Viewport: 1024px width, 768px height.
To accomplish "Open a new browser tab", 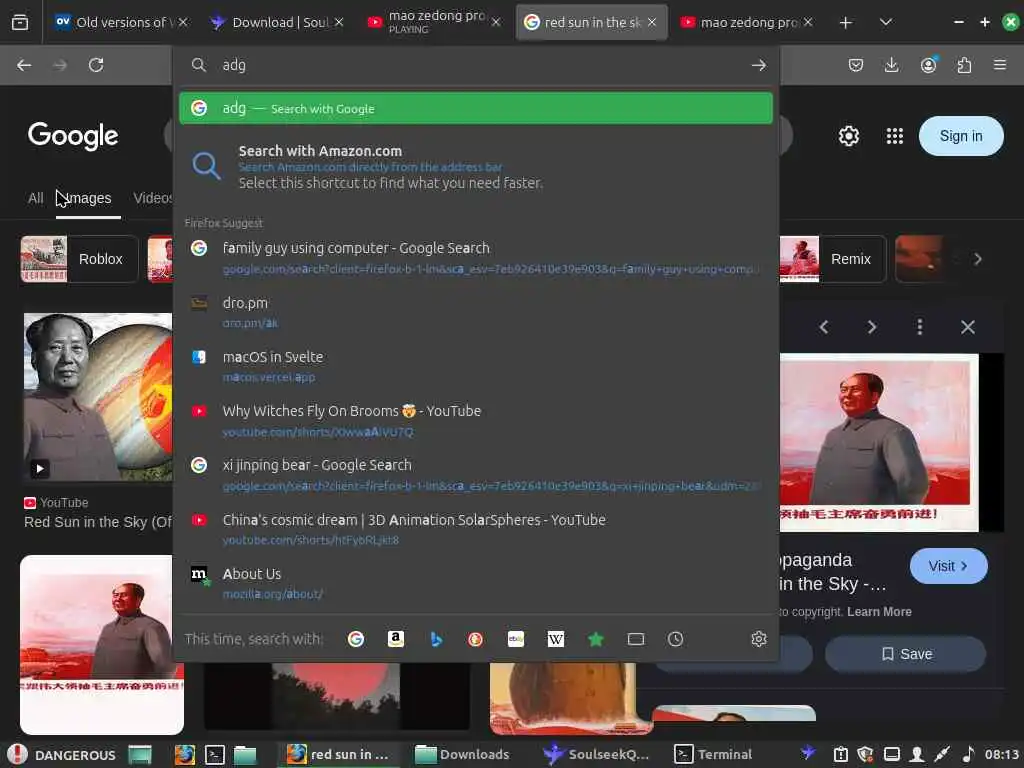I will click(x=846, y=23).
